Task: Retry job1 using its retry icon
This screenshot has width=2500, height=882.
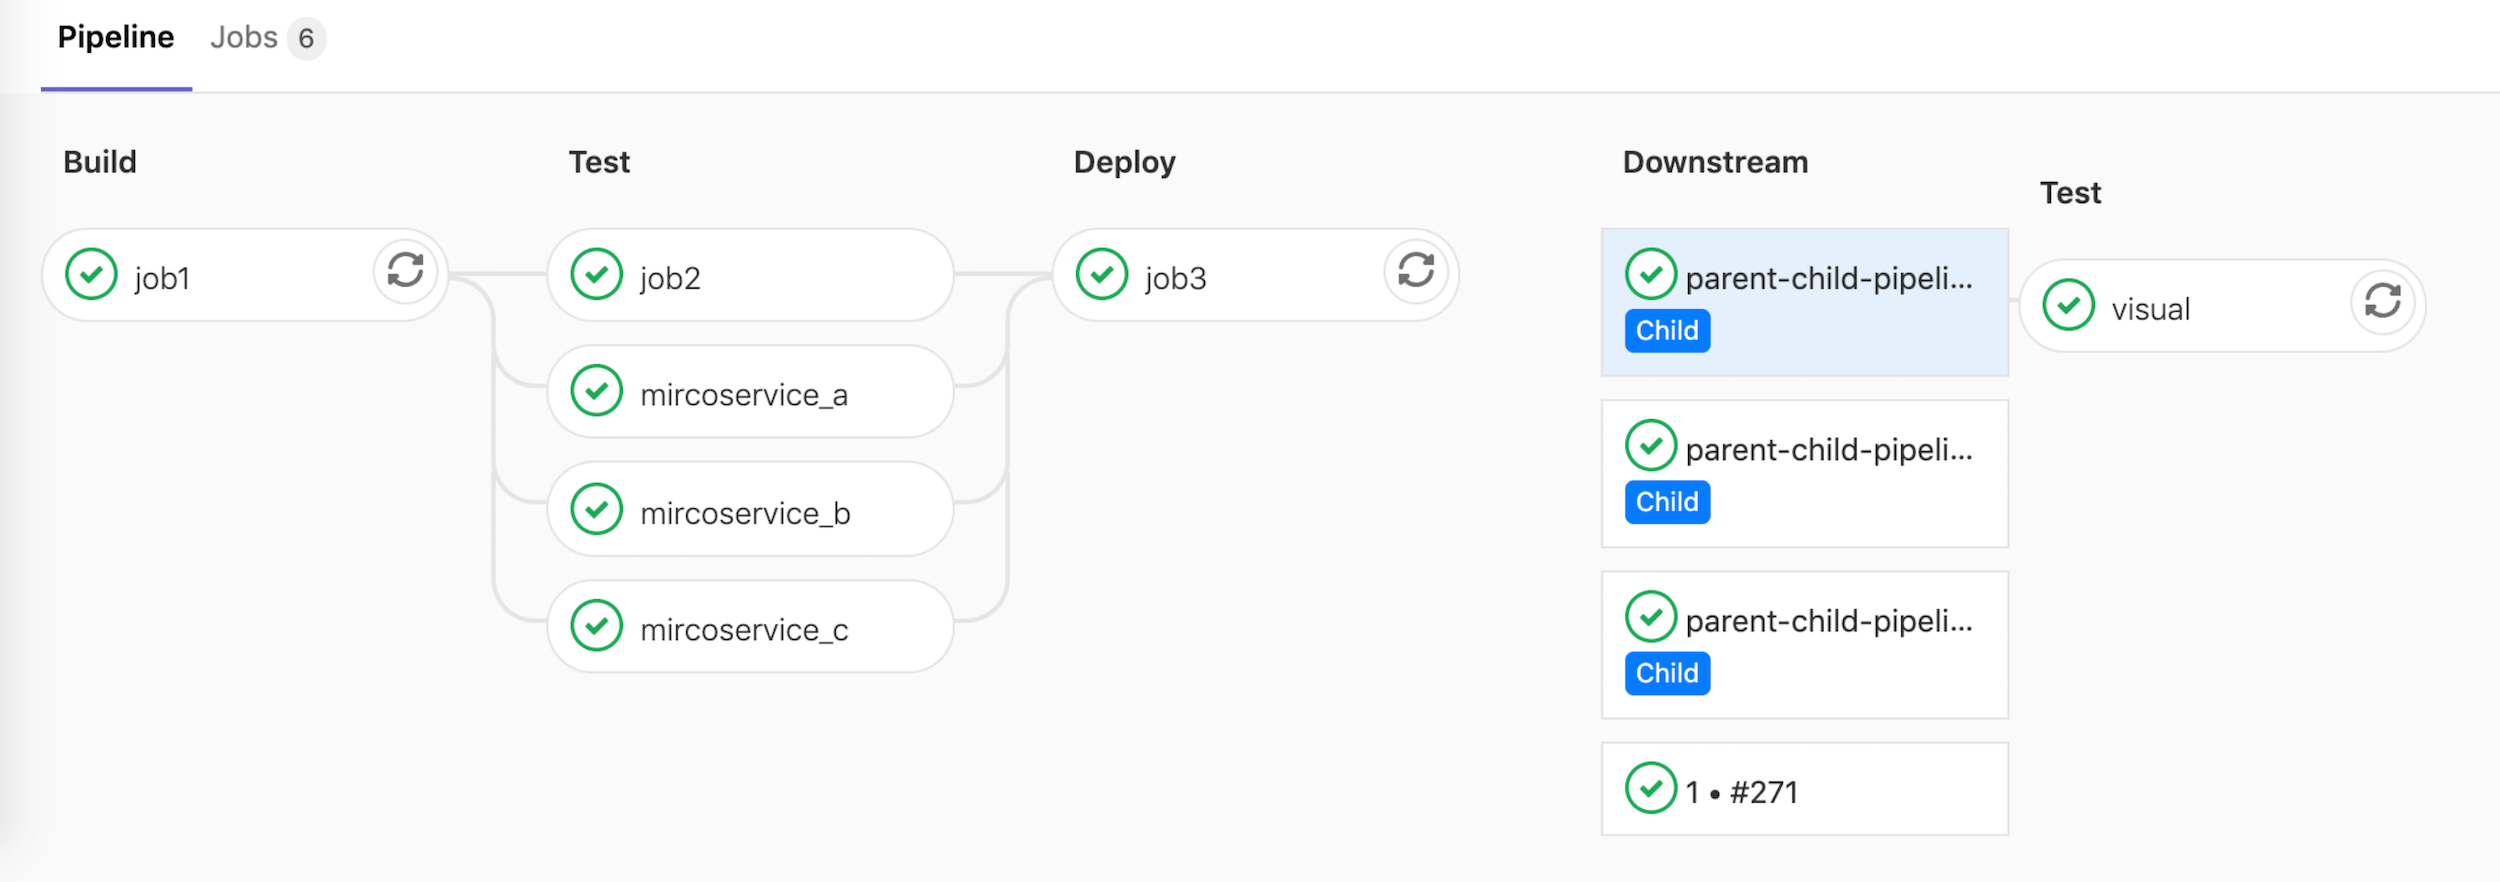Action: [405, 271]
